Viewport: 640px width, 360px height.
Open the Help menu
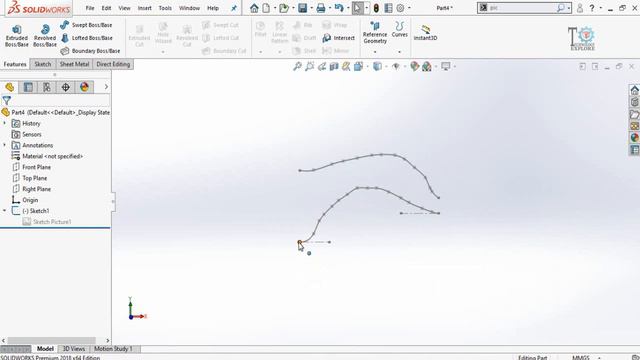(213, 8)
